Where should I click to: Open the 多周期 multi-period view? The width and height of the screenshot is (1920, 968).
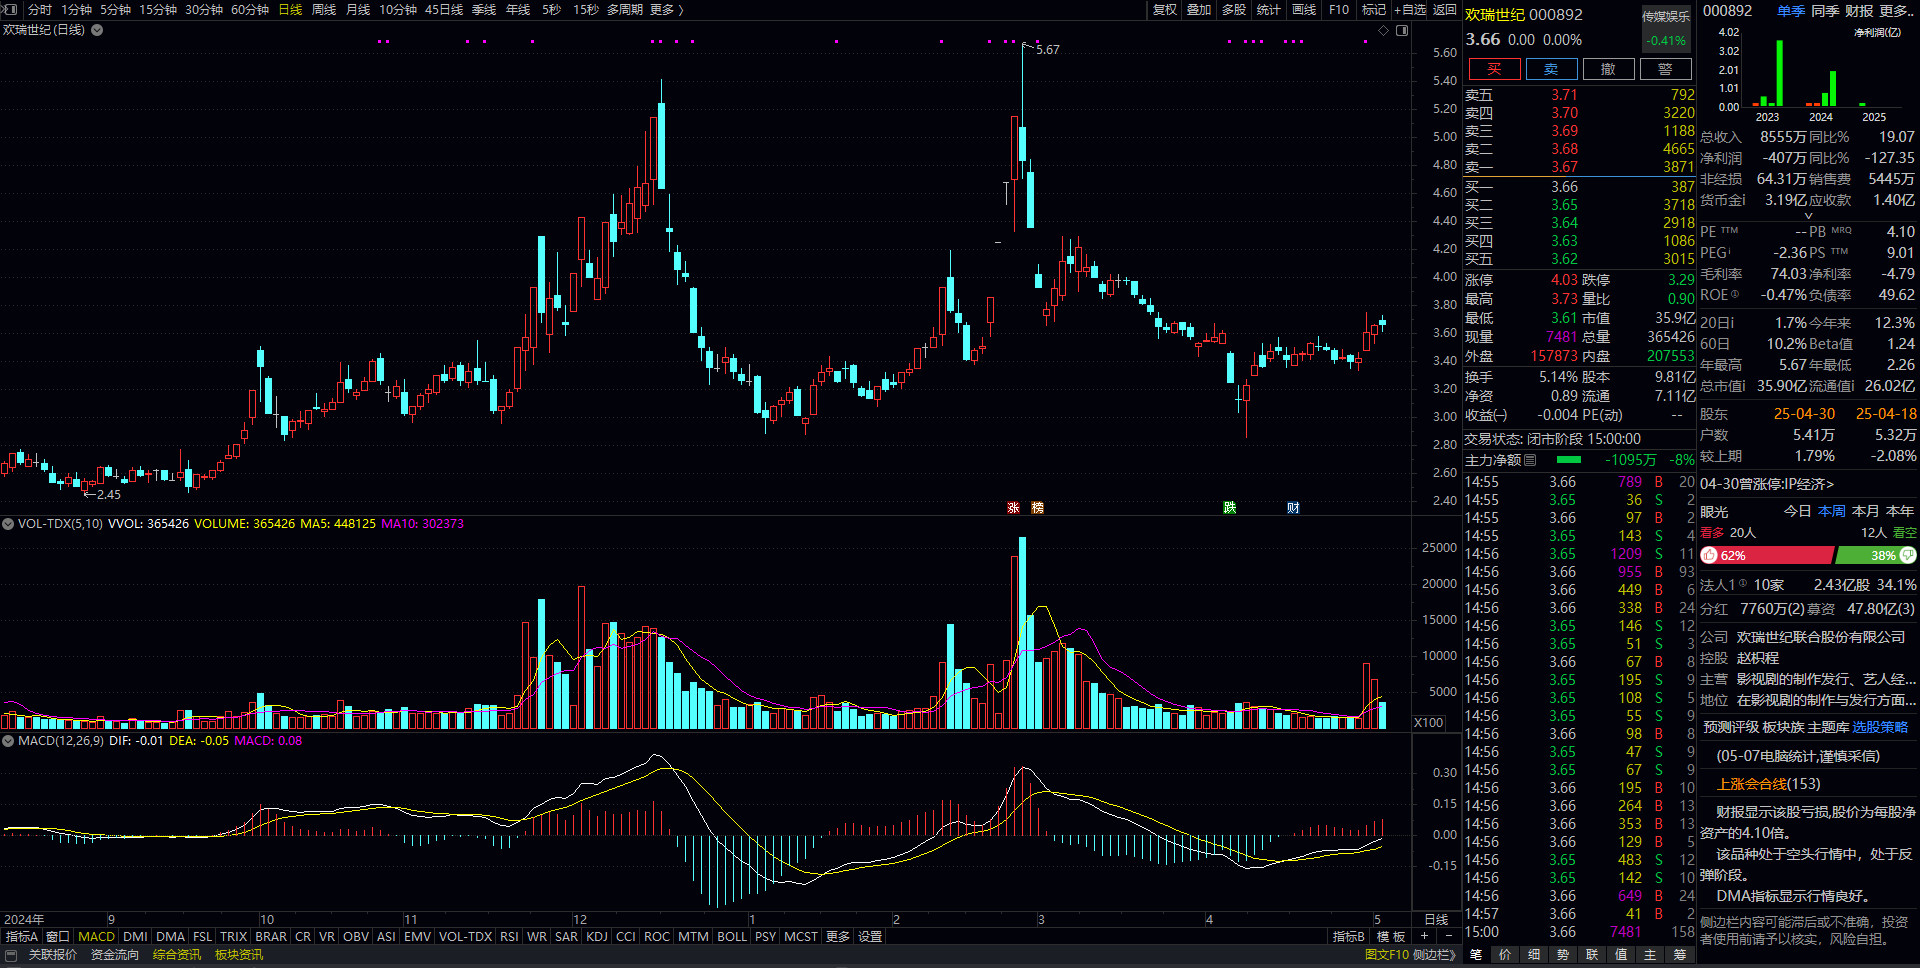click(625, 9)
